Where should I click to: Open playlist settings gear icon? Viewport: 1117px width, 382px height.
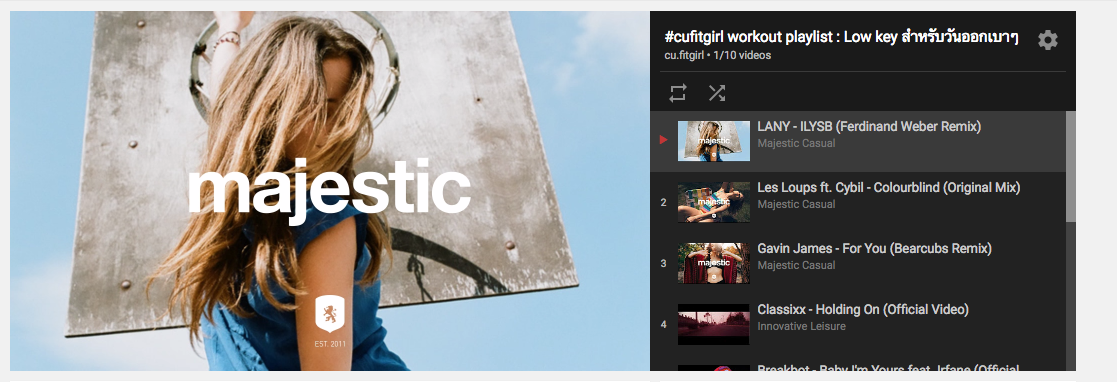(x=1047, y=40)
